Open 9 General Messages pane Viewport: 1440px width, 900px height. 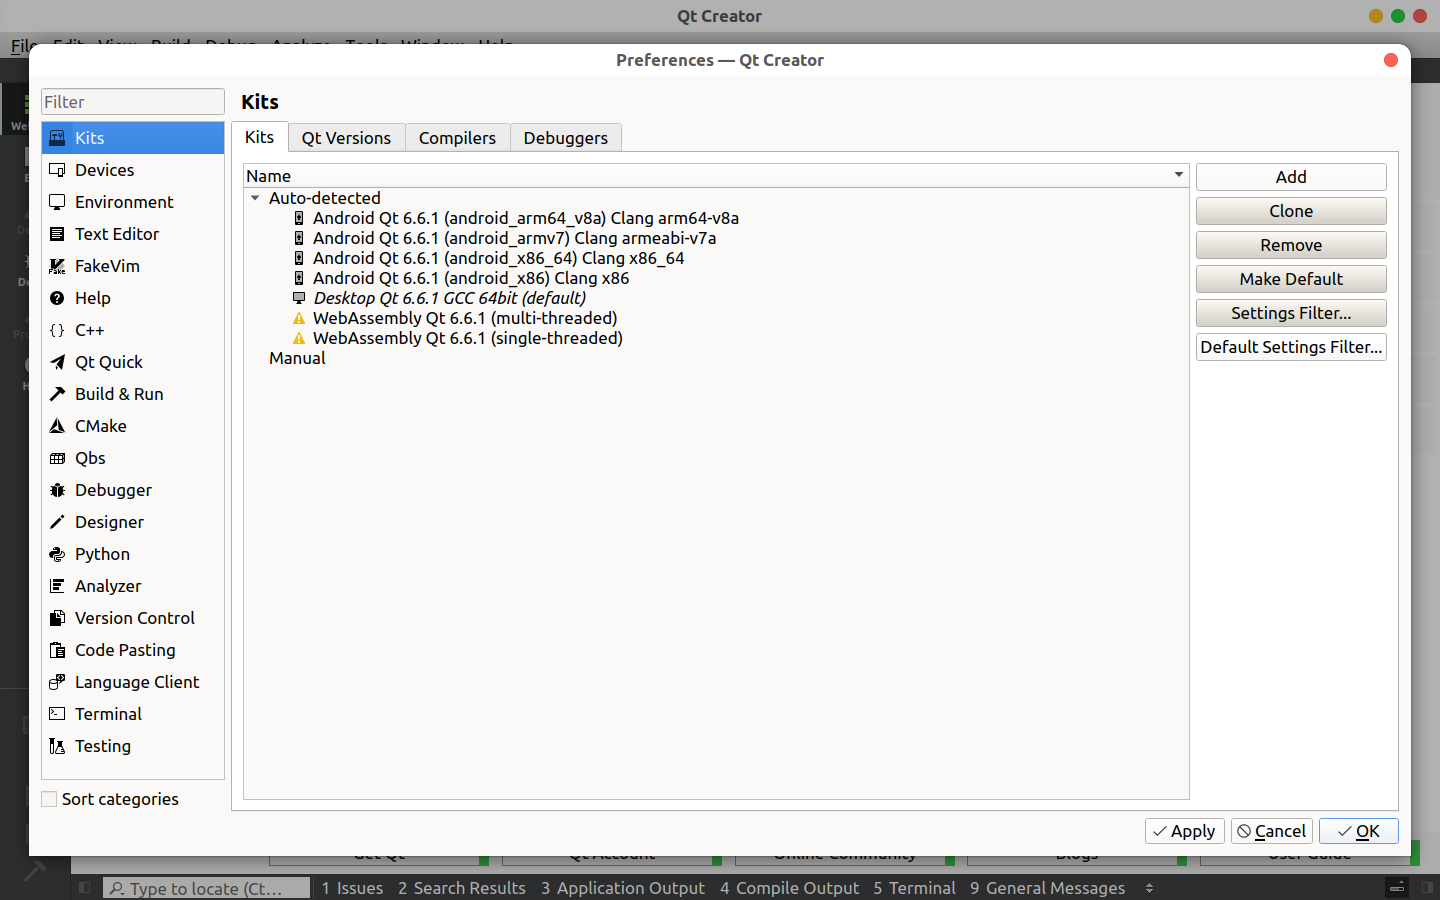tap(1047, 888)
